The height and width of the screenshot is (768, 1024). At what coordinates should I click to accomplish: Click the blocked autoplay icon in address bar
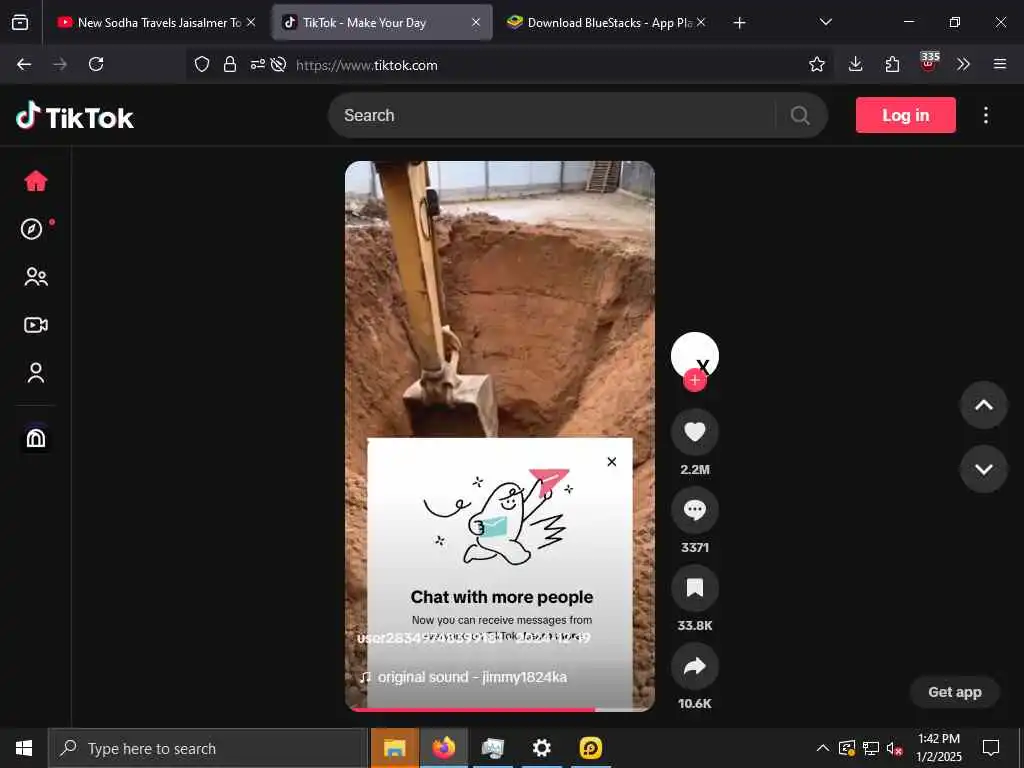click(x=279, y=64)
